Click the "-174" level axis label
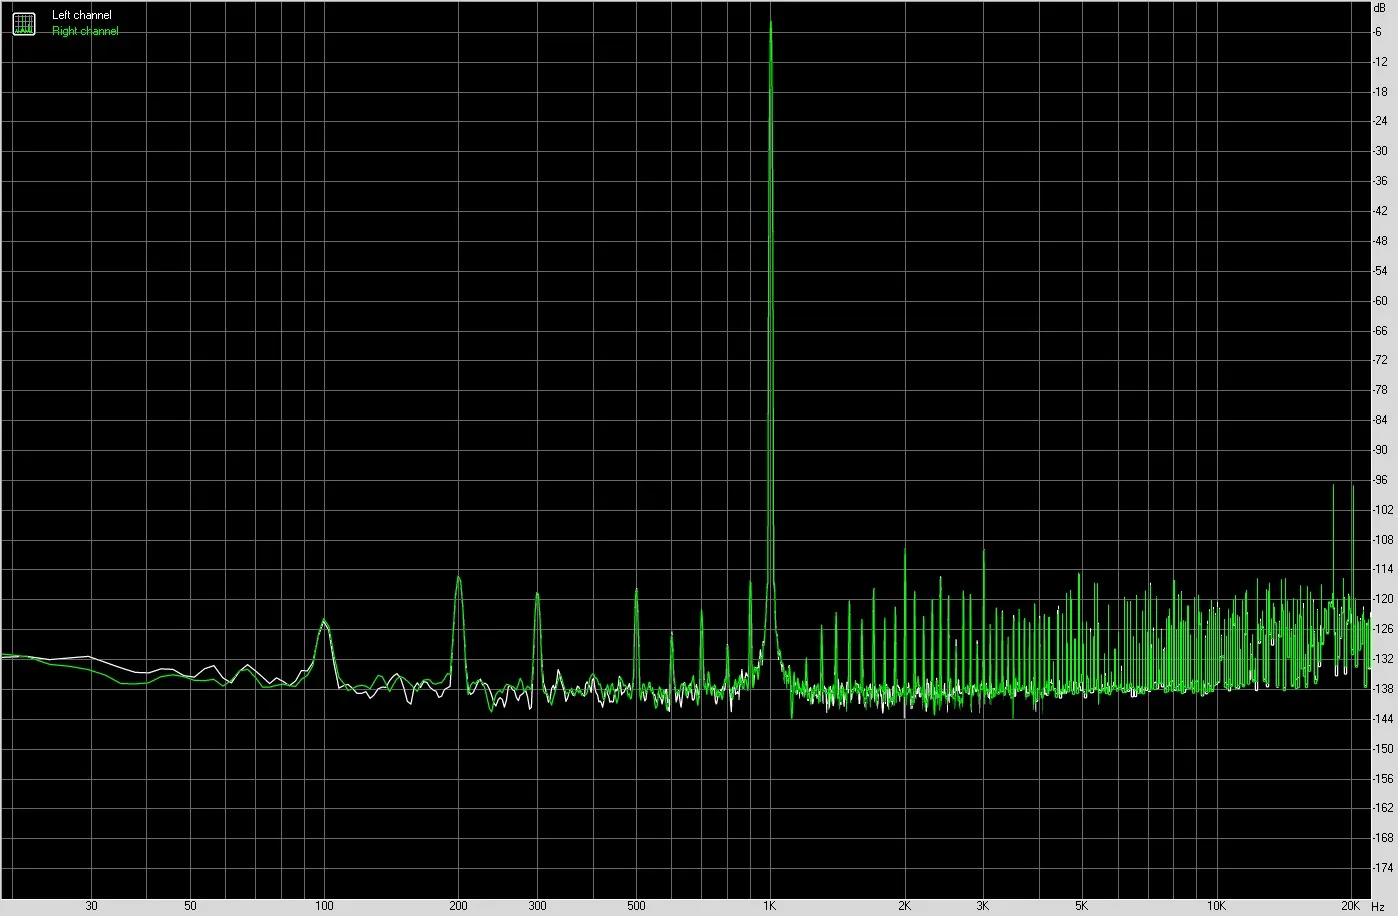 coord(1384,868)
